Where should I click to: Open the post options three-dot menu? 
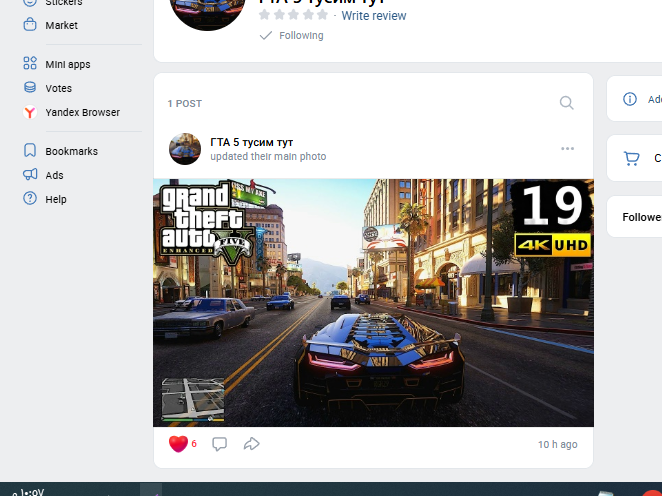pos(567,149)
